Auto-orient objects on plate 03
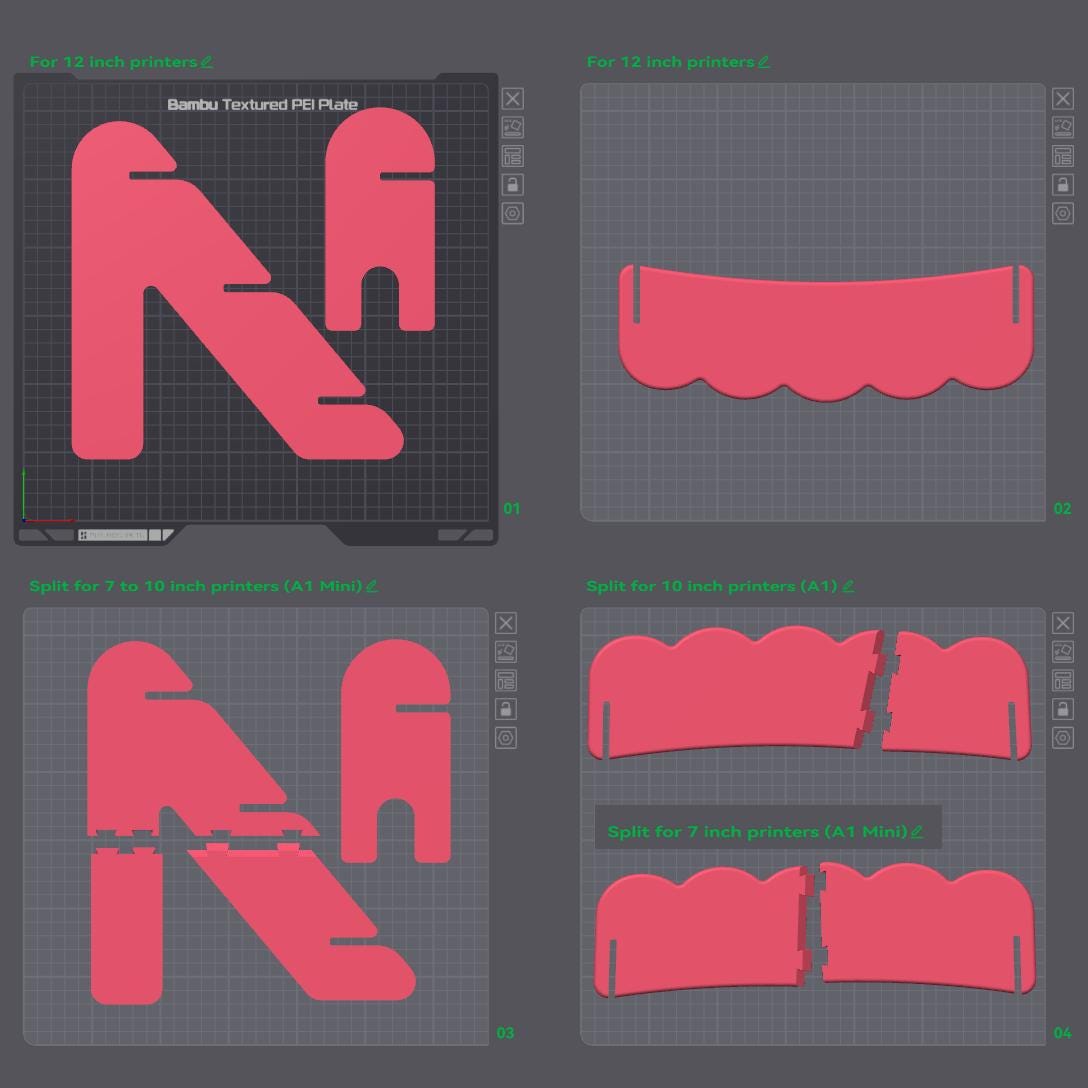Viewport: 1088px width, 1088px height. [x=506, y=652]
